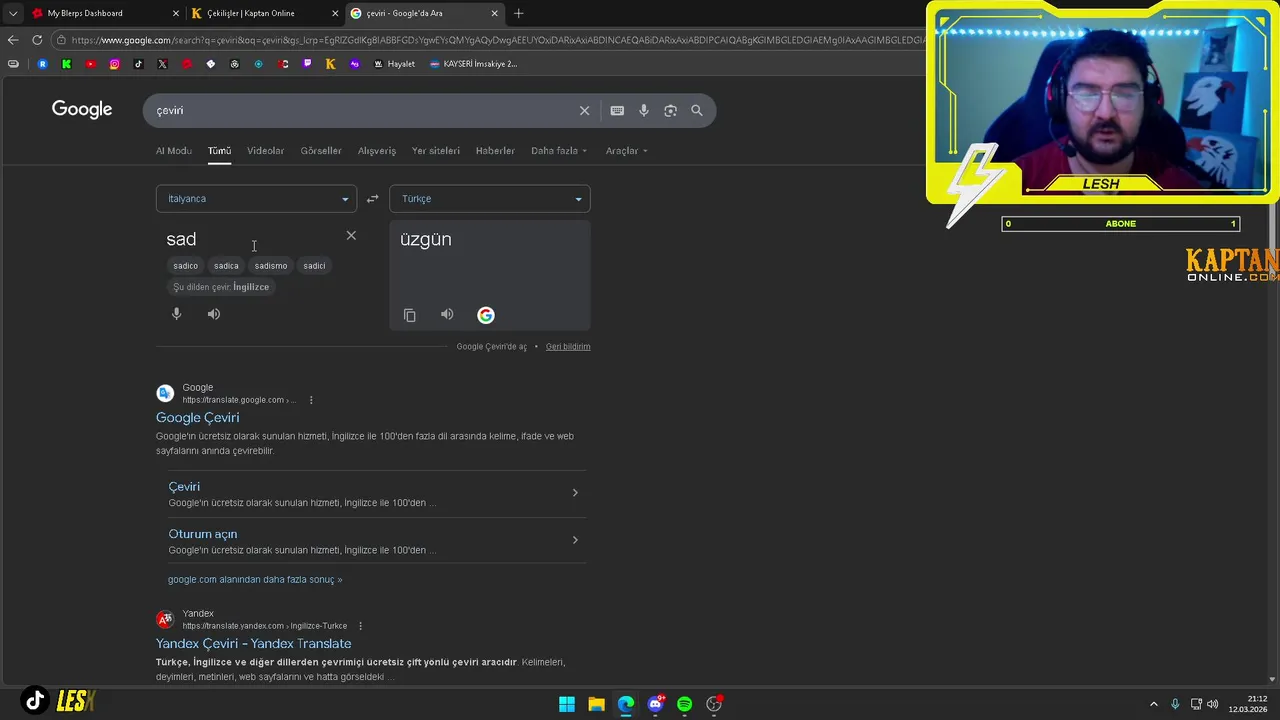1280x720 pixels.
Task: Switch to Videolar tab
Action: 265,151
